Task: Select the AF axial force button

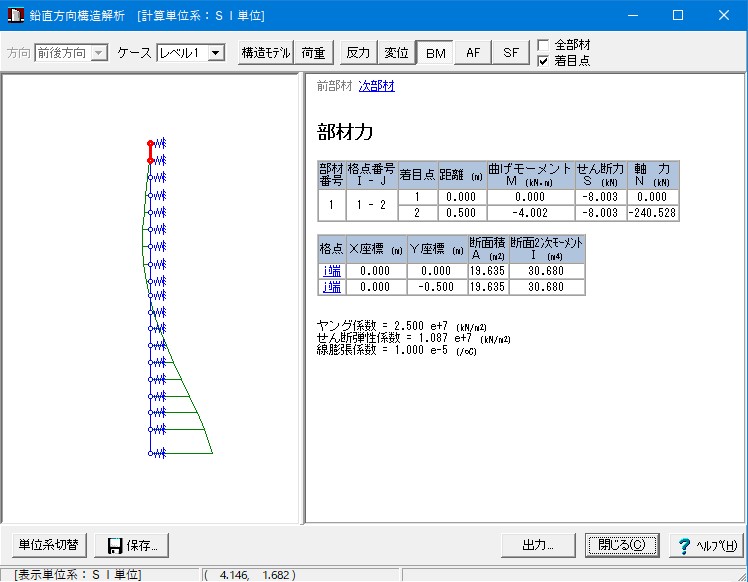Action: click(x=473, y=52)
